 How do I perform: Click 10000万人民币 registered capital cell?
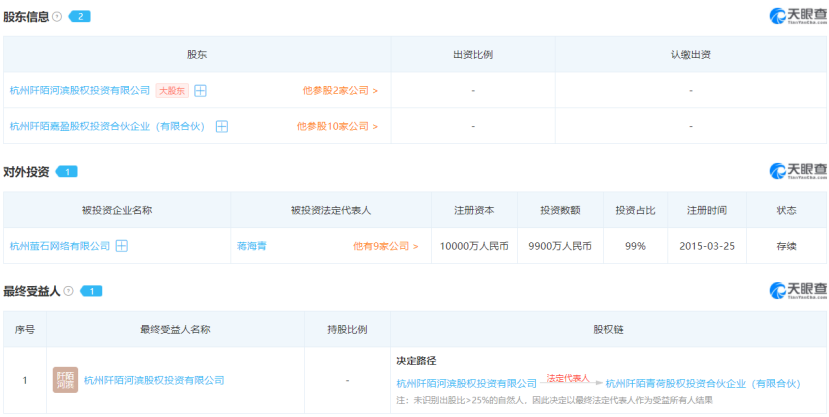(474, 246)
